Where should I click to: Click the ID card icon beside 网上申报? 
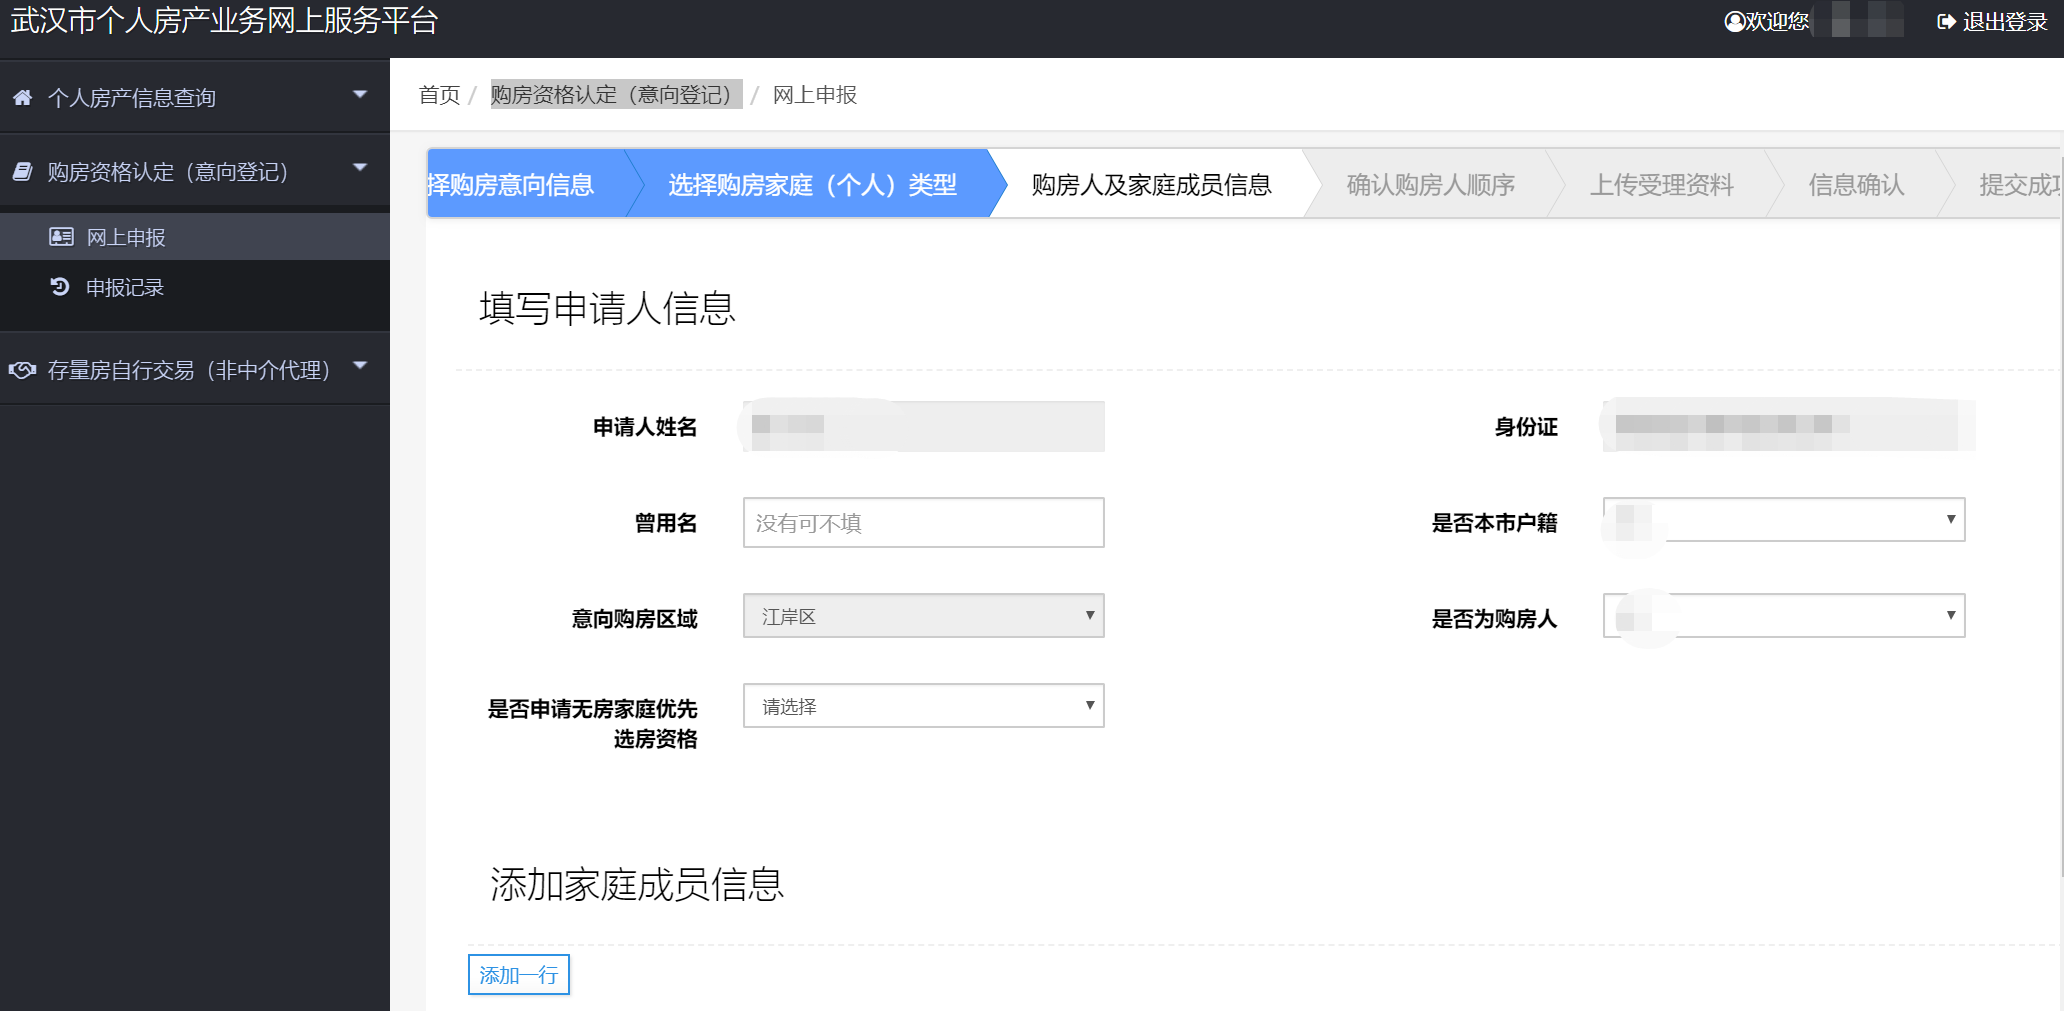pyautogui.click(x=61, y=237)
